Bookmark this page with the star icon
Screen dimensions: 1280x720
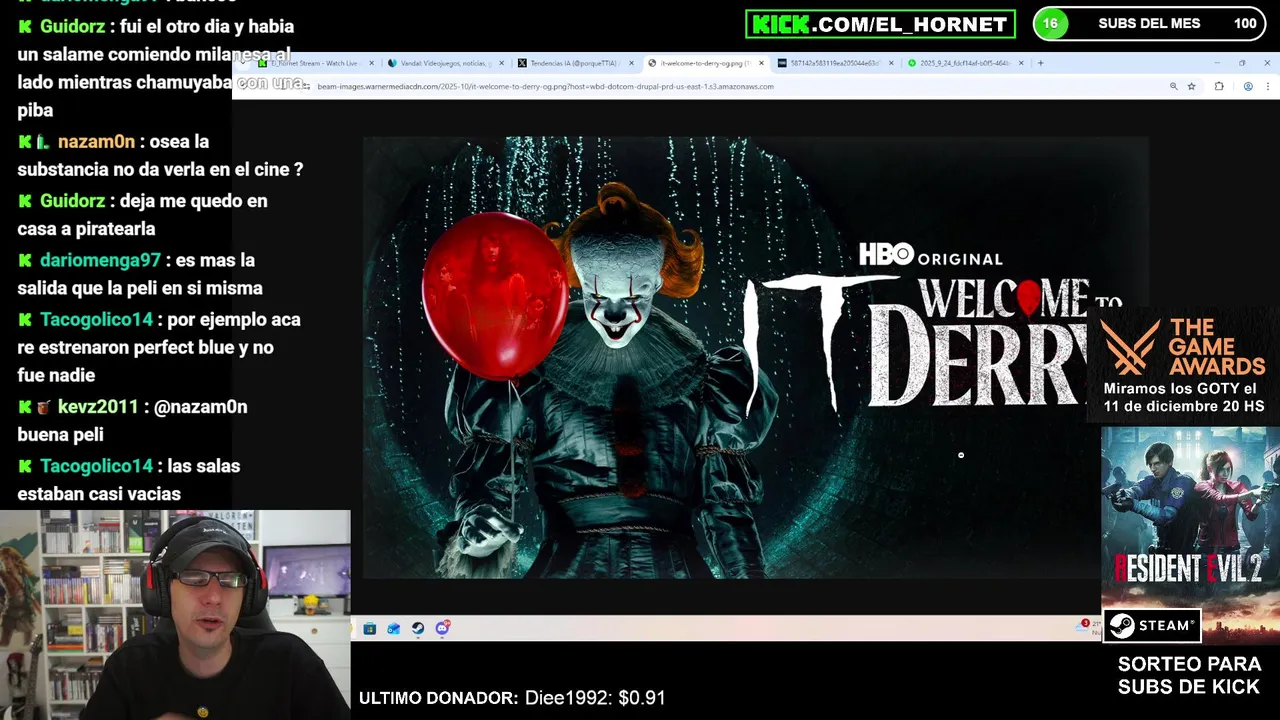pyautogui.click(x=1191, y=86)
